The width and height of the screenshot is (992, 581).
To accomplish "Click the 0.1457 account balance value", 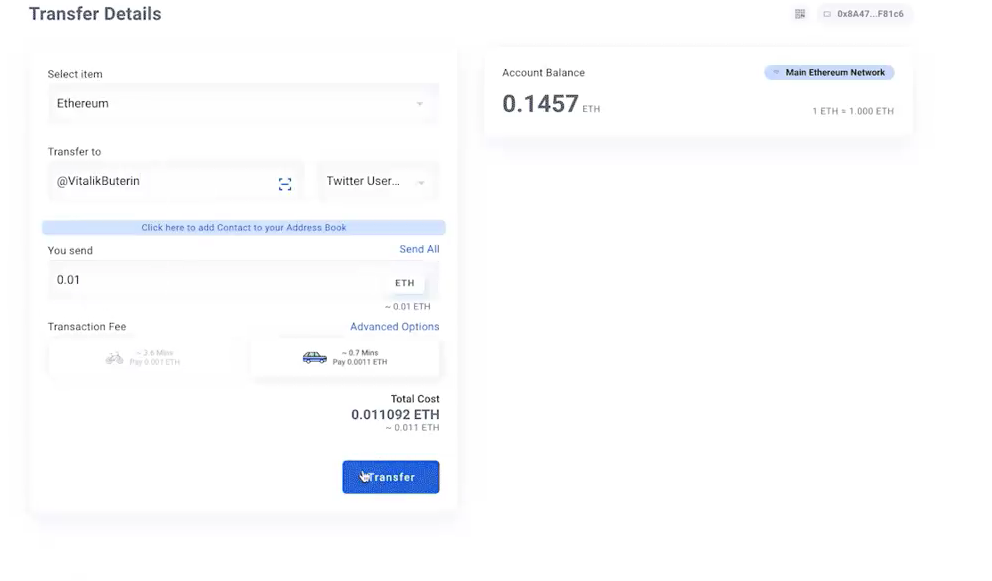I will 540,104.
